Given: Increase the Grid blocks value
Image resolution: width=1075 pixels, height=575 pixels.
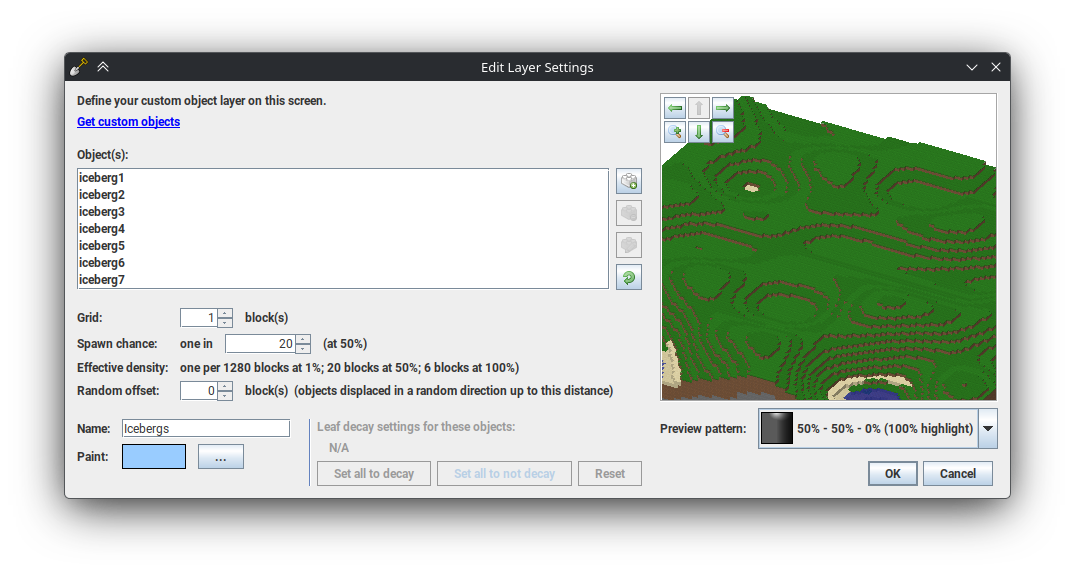Looking at the screenshot, I should tap(225, 313).
